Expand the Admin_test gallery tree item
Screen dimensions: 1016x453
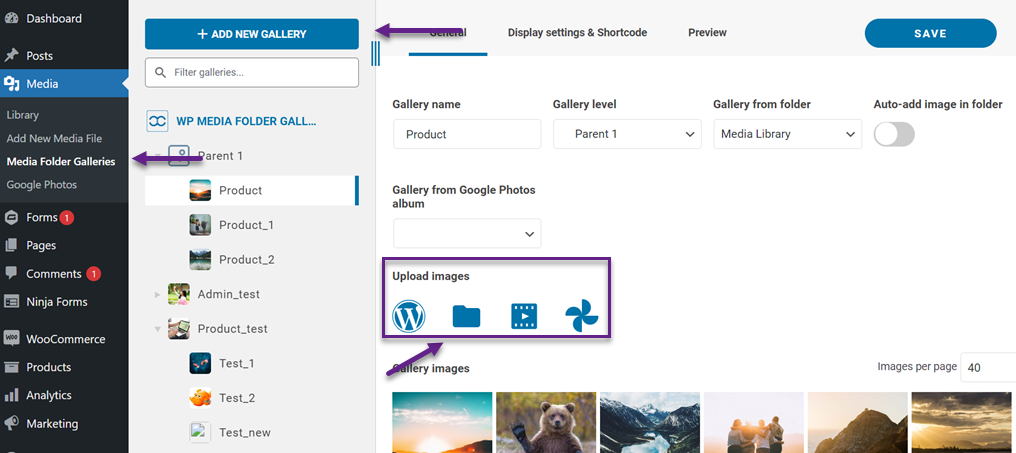(157, 294)
